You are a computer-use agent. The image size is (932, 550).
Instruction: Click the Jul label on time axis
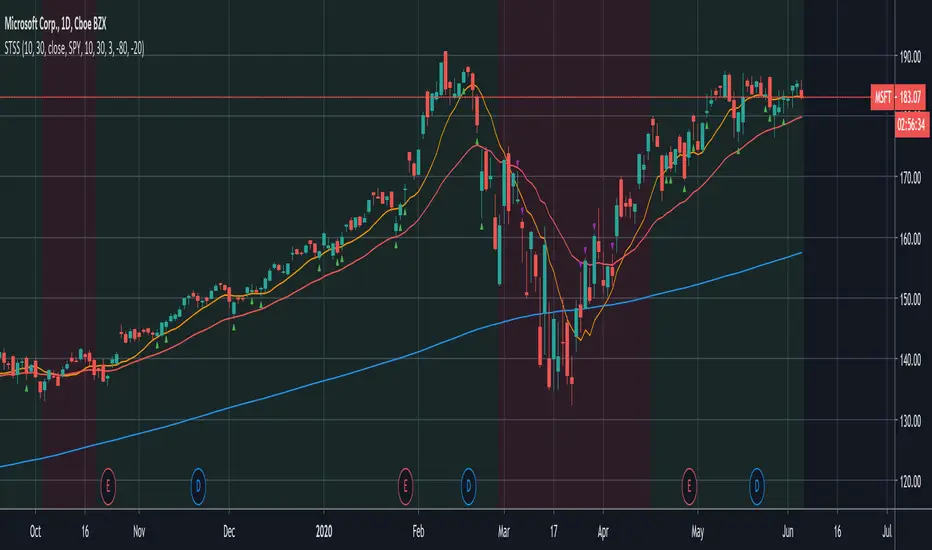click(887, 531)
